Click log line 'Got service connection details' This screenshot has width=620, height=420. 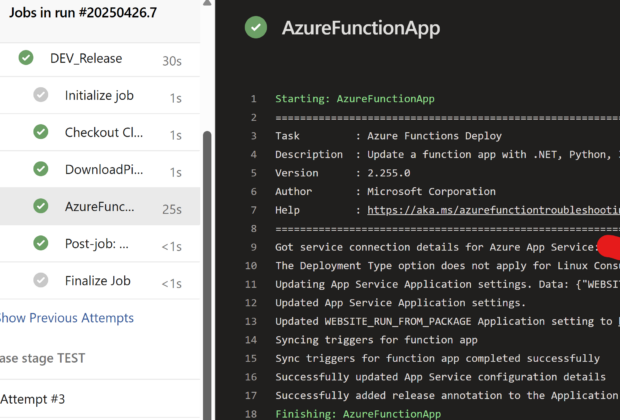[437, 247]
